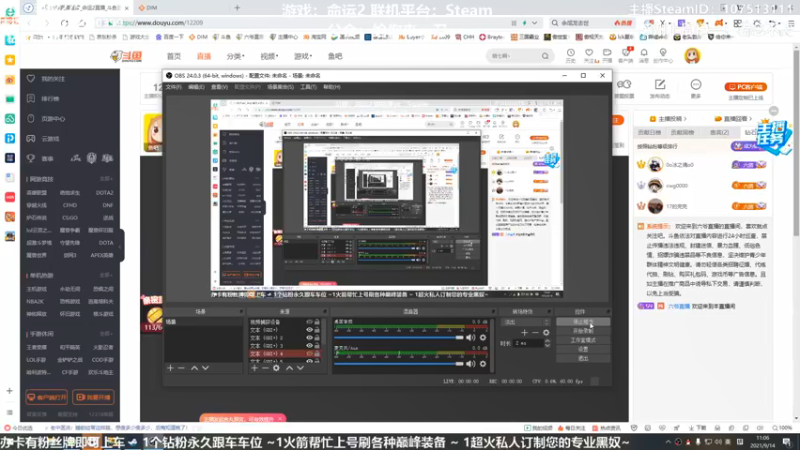Open source properties gear in the sources panel
This screenshot has width=800, height=450.
pyautogui.click(x=276, y=368)
